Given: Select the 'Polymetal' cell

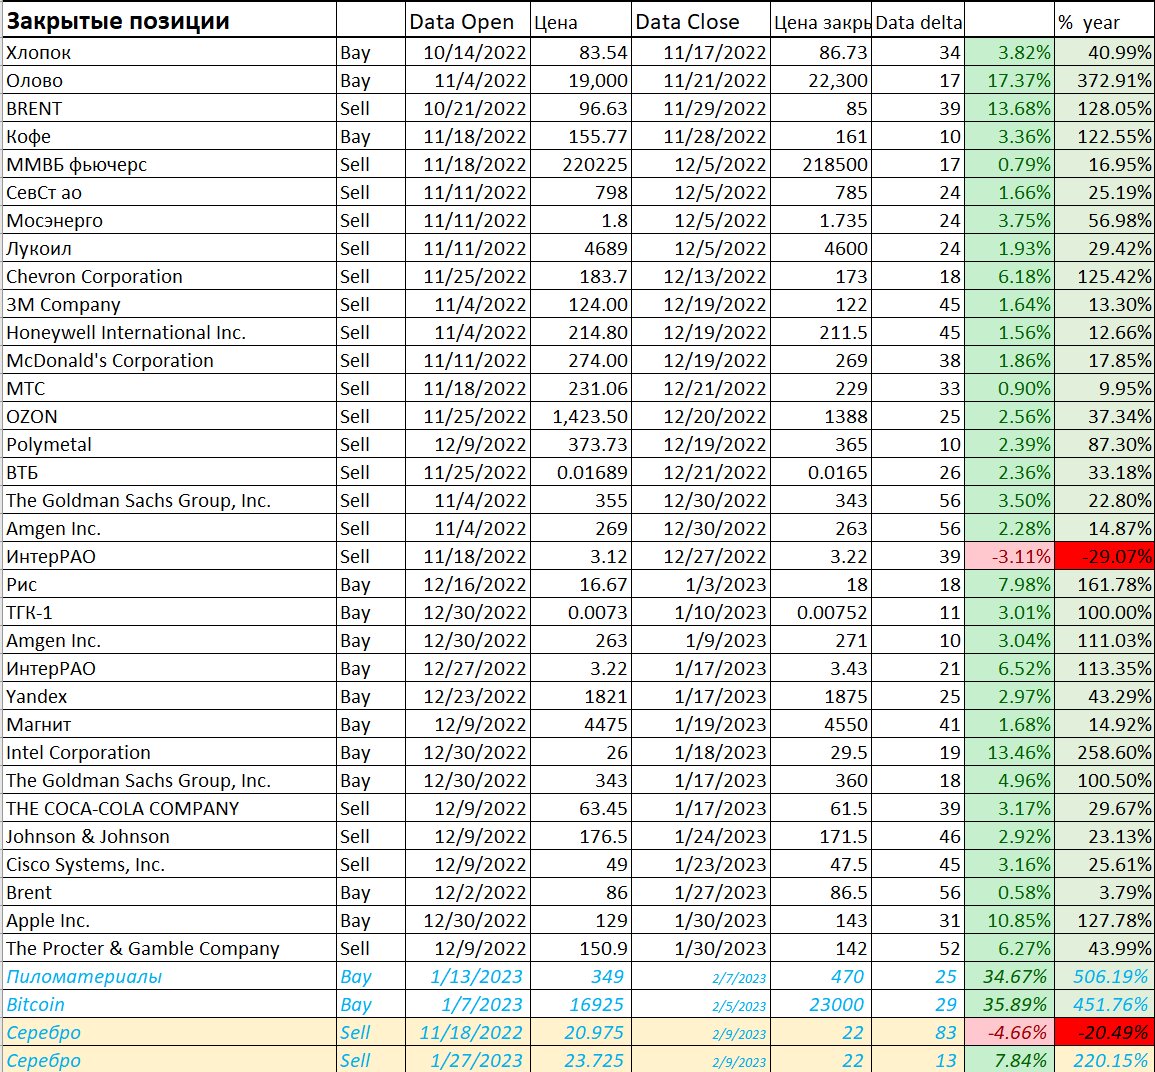Looking at the screenshot, I should coord(169,444).
